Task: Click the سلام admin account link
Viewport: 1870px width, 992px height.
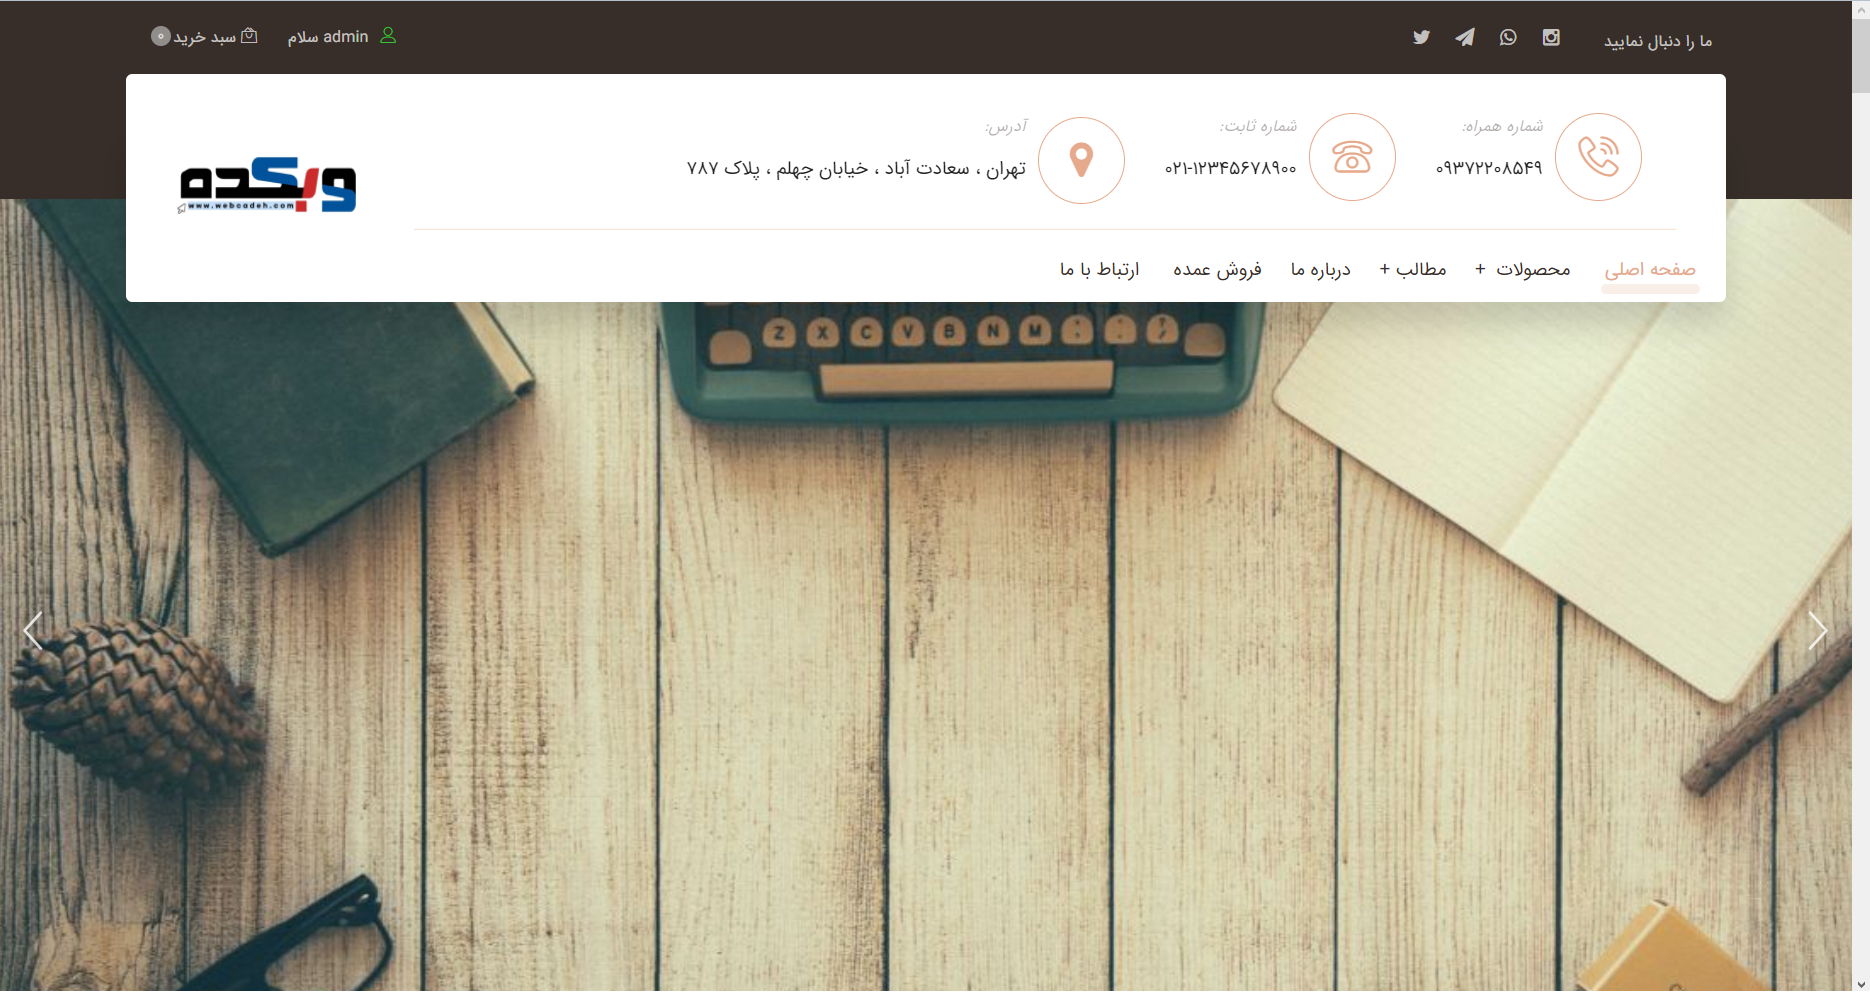Action: click(x=328, y=36)
